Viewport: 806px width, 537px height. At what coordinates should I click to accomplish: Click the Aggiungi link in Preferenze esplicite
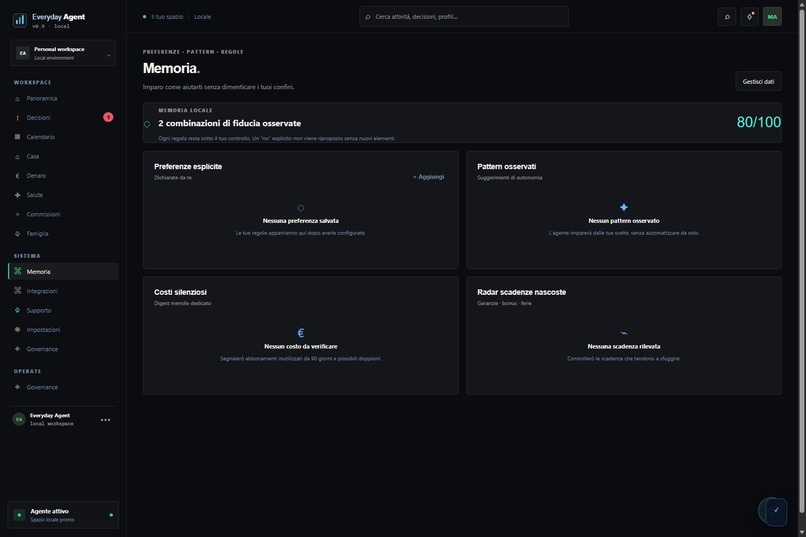(x=429, y=177)
